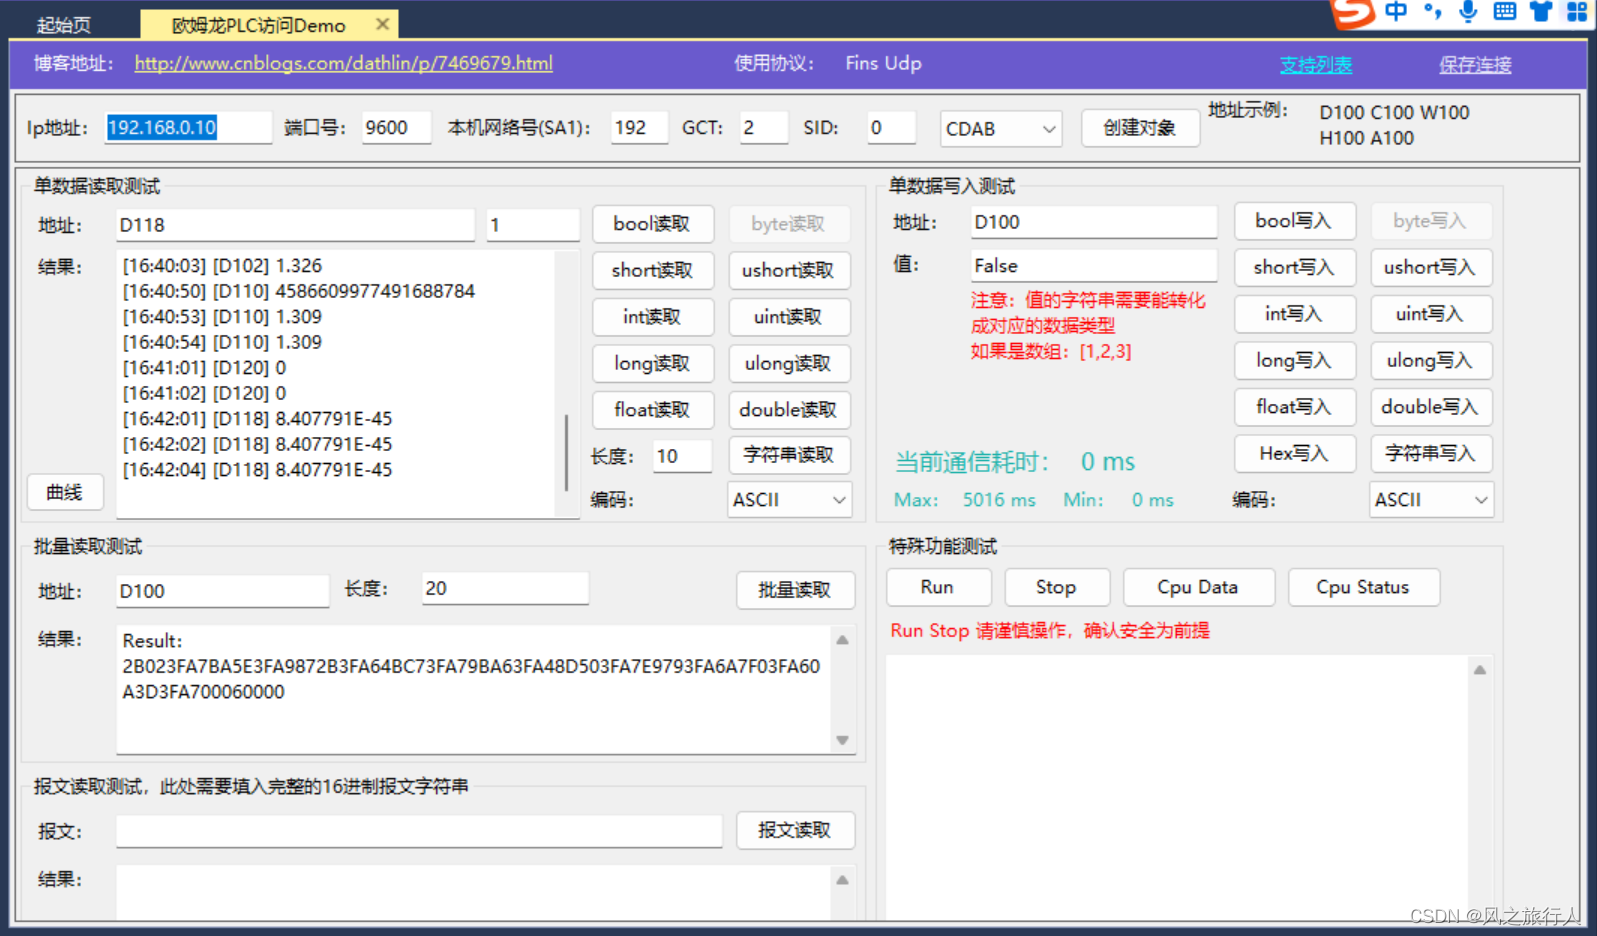Click the float写入 button

click(1294, 406)
